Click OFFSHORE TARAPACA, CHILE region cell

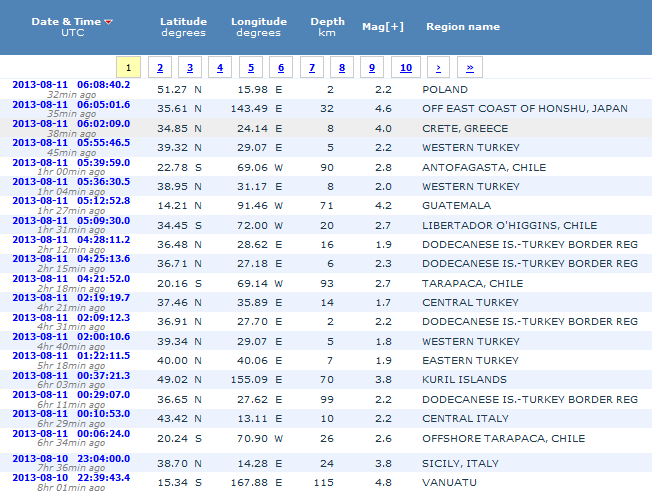pos(504,439)
